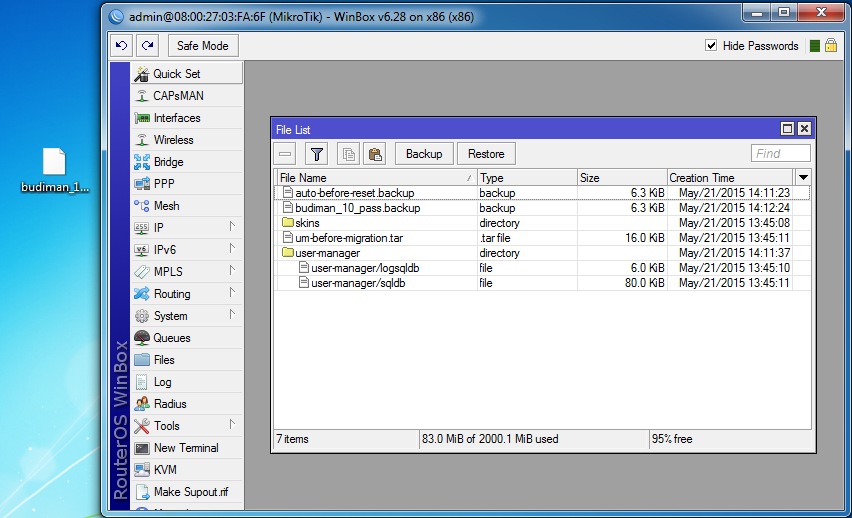
Task: Click the Tools icon in sidebar
Action: [142, 426]
